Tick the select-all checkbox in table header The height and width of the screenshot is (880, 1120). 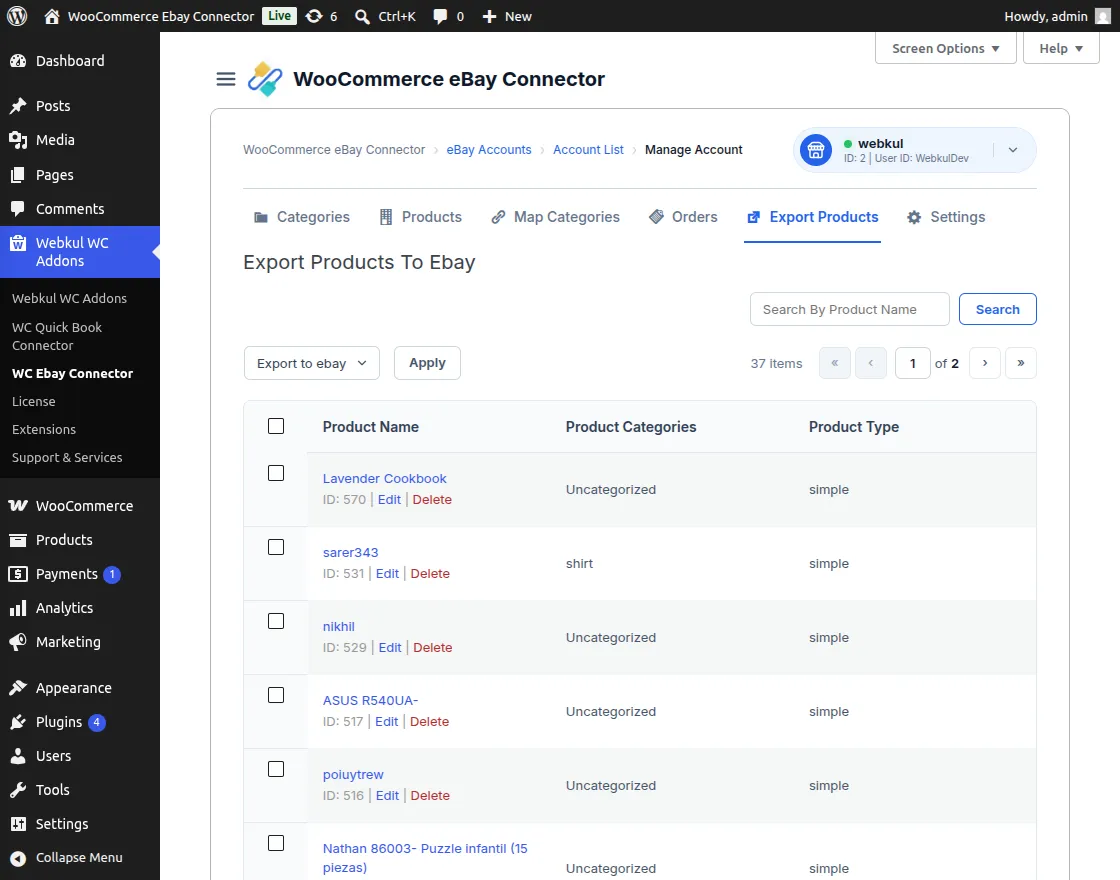(276, 426)
